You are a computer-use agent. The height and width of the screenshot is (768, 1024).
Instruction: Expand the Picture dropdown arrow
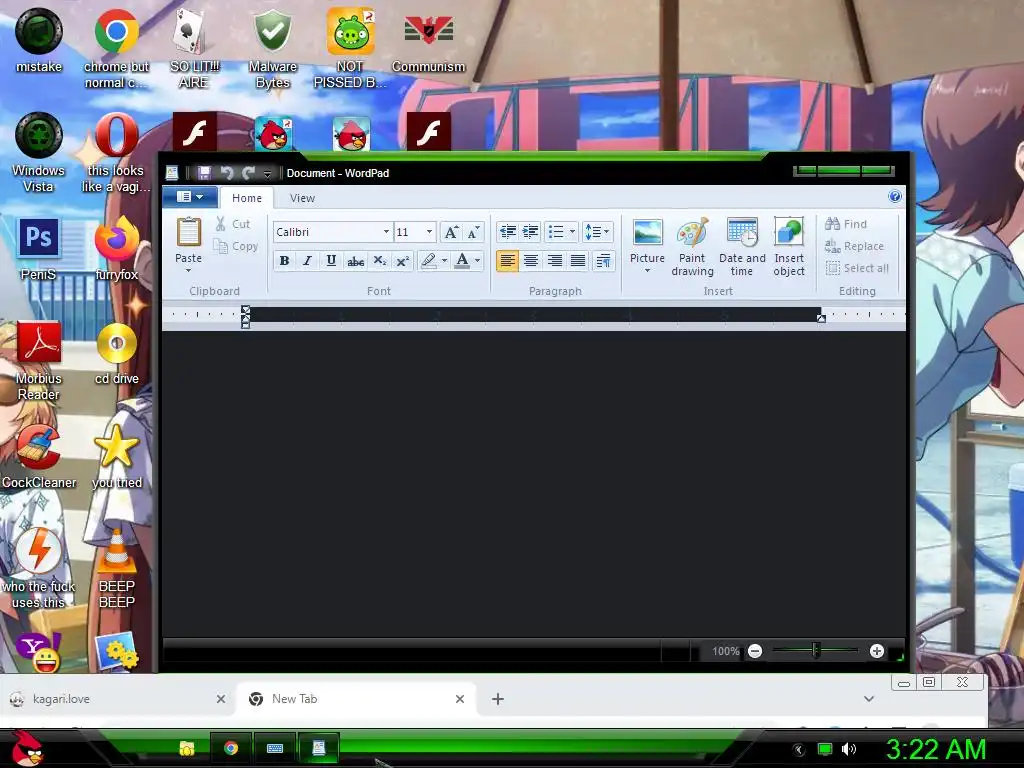click(647, 270)
